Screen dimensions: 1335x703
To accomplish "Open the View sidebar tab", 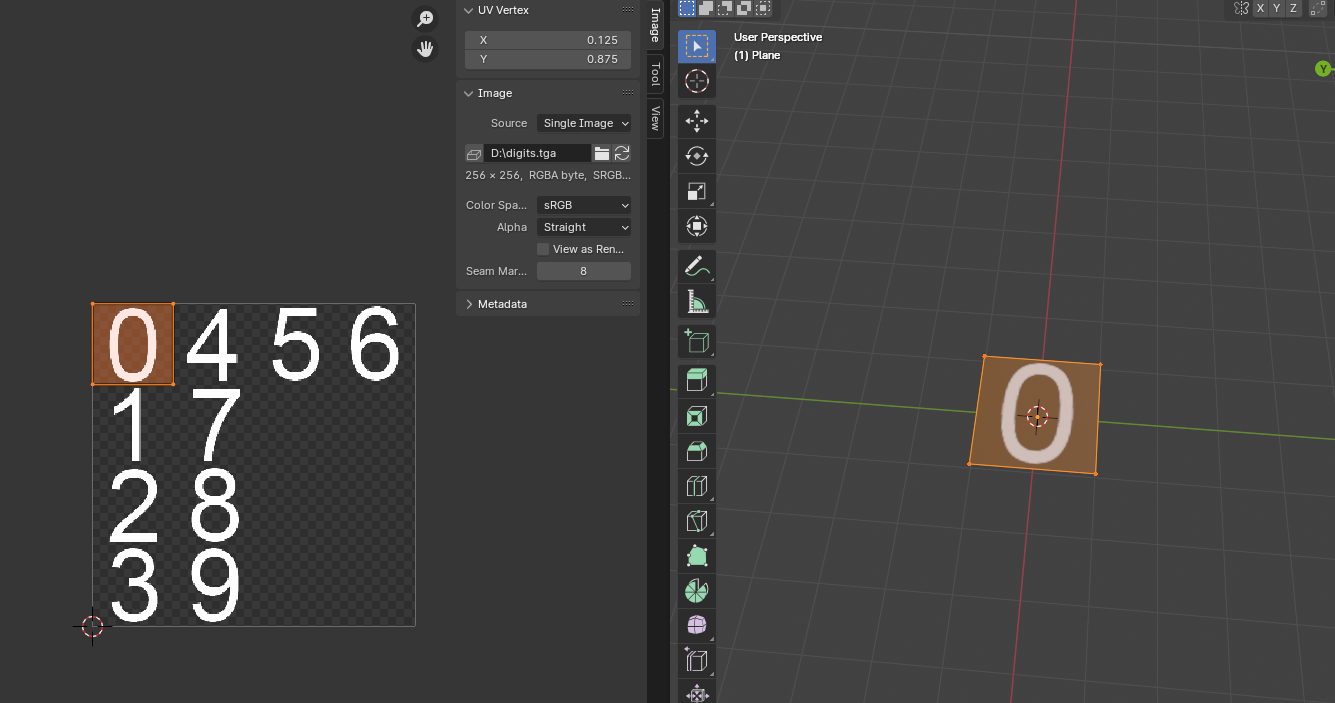I will click(x=655, y=118).
